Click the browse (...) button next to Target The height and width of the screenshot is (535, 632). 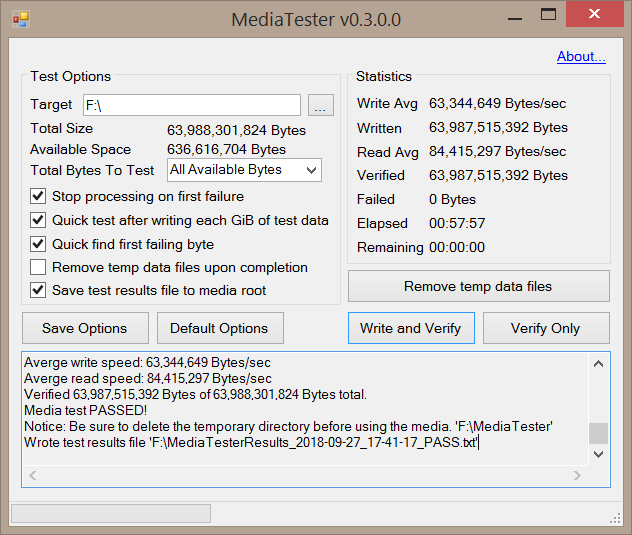pyautogui.click(x=320, y=105)
